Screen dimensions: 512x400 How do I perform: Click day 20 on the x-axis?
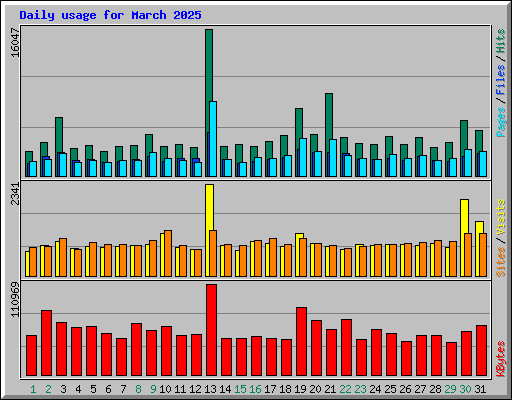315,389
